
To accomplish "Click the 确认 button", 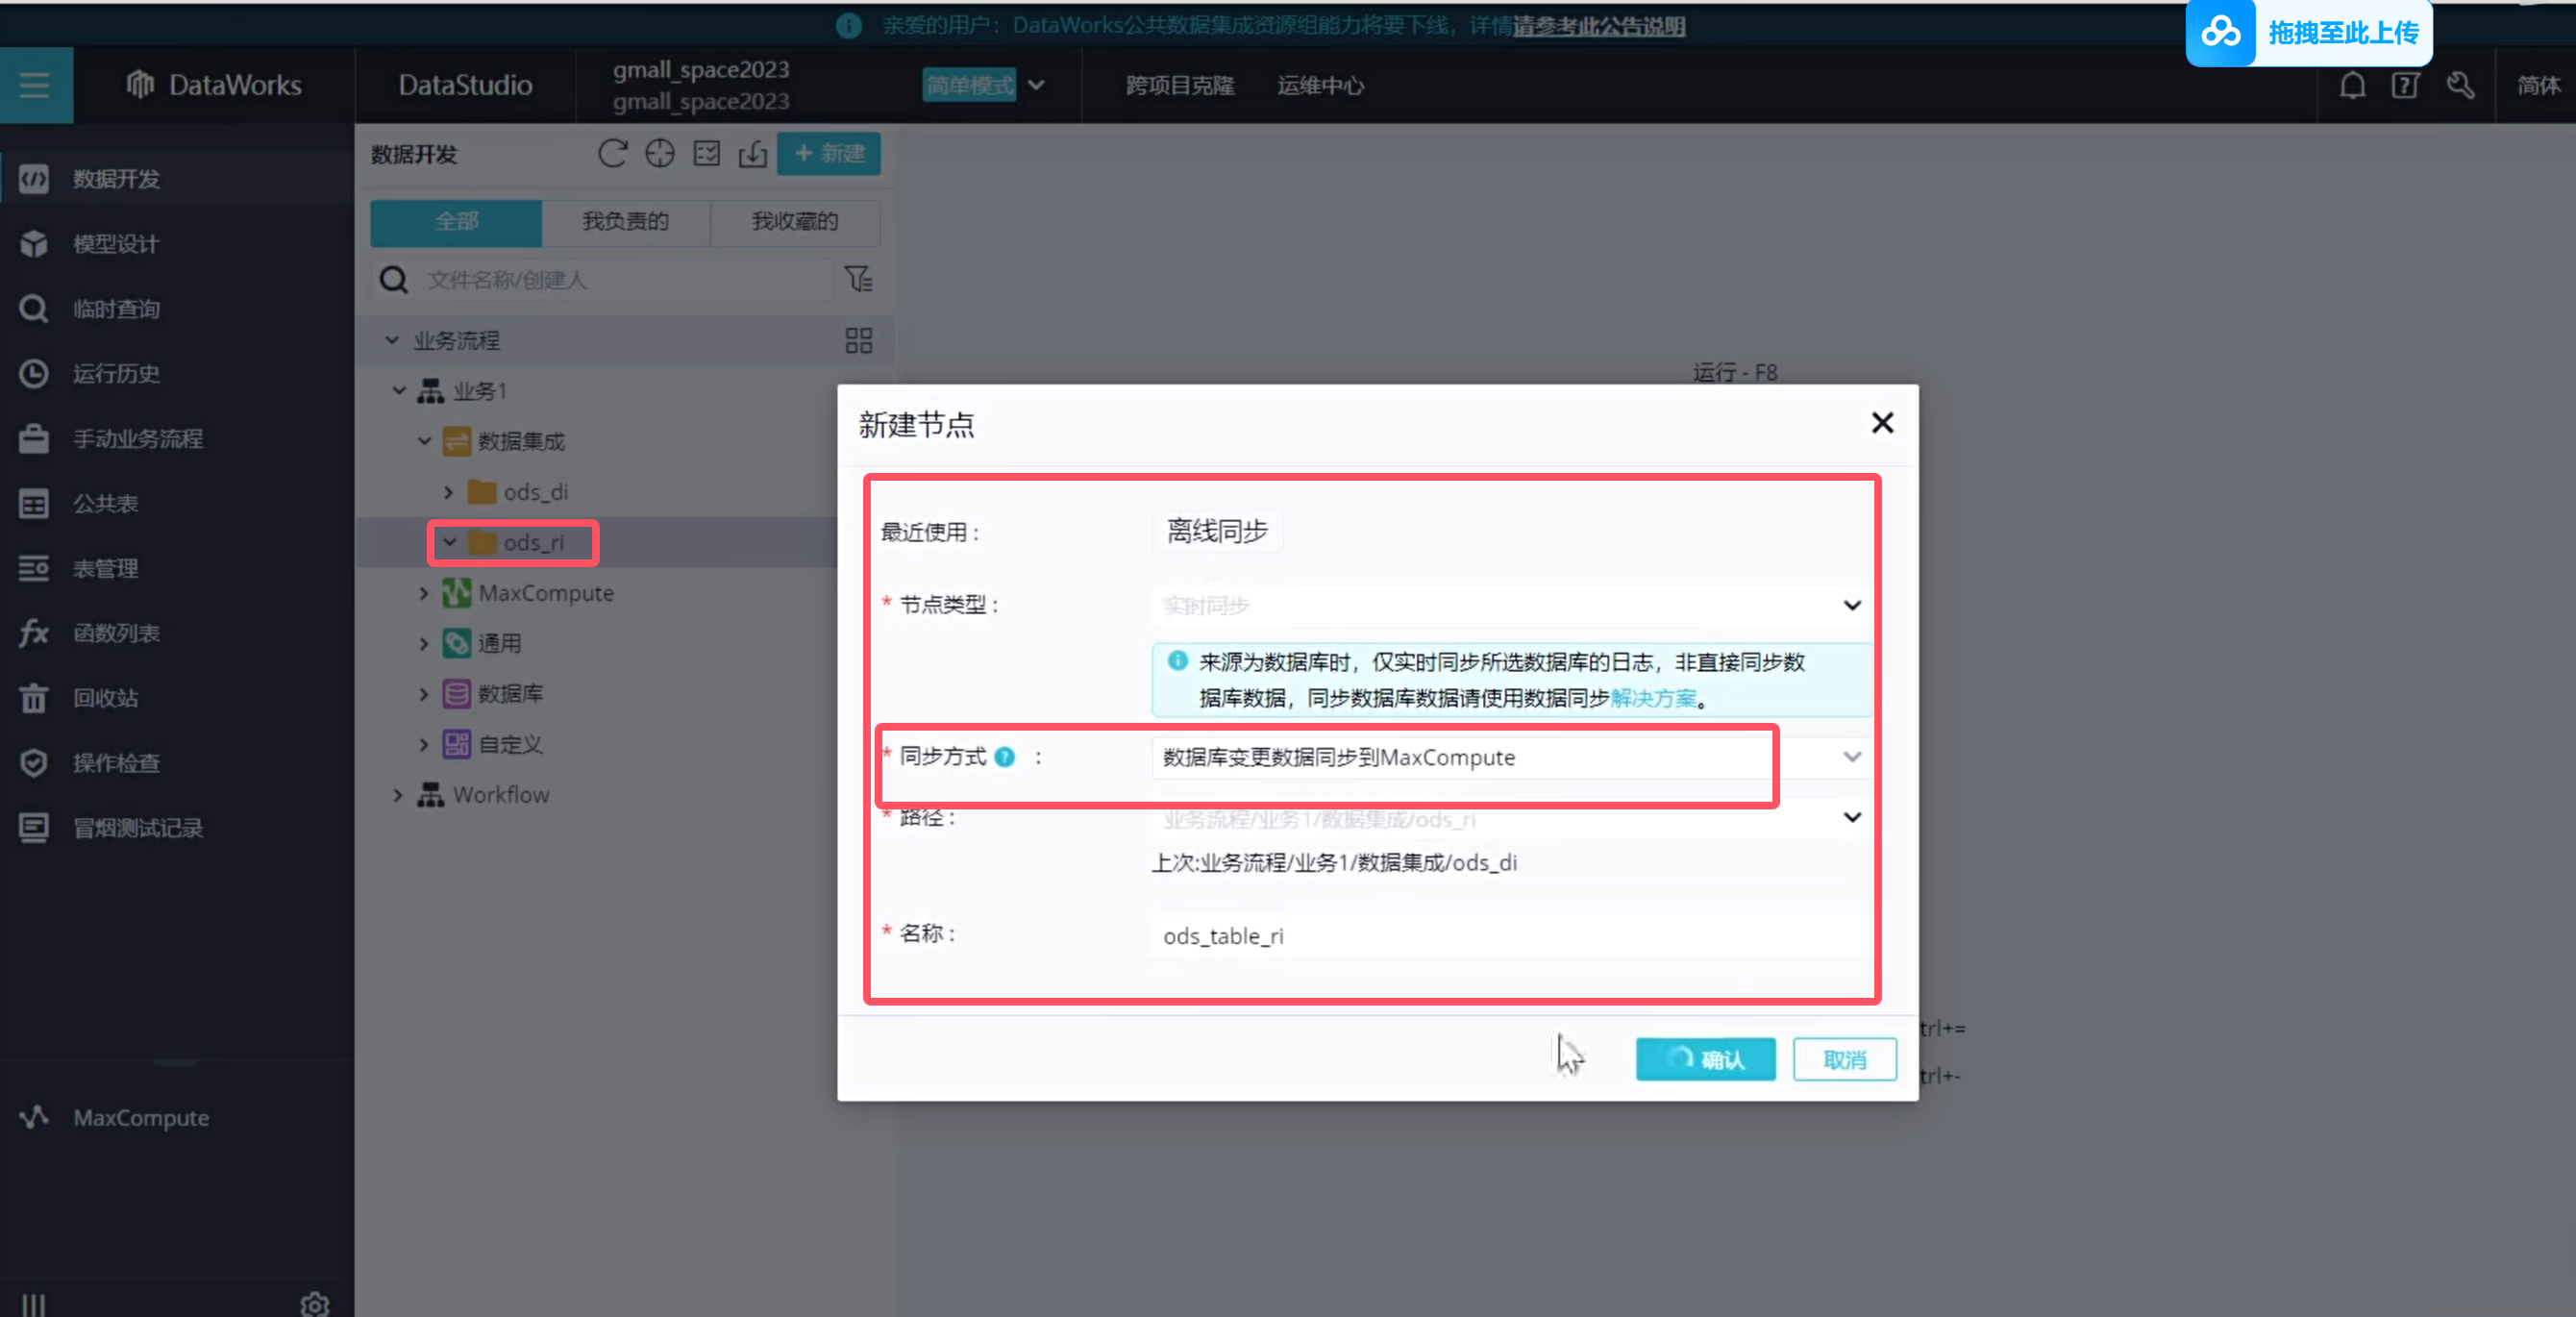I will (1705, 1059).
